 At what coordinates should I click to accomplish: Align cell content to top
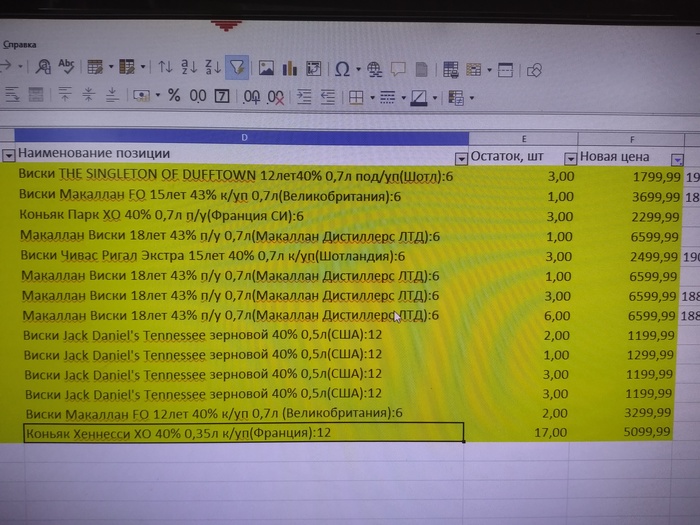tap(65, 95)
